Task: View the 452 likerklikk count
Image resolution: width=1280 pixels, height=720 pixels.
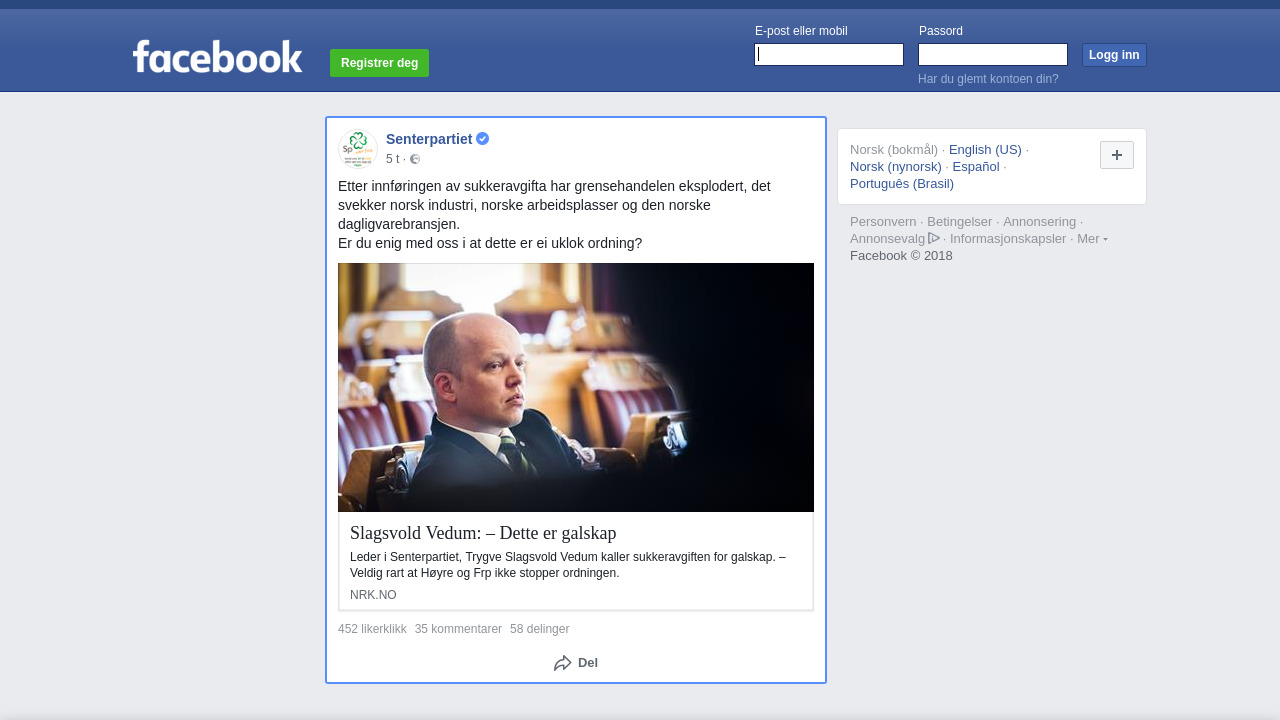Action: 372,629
